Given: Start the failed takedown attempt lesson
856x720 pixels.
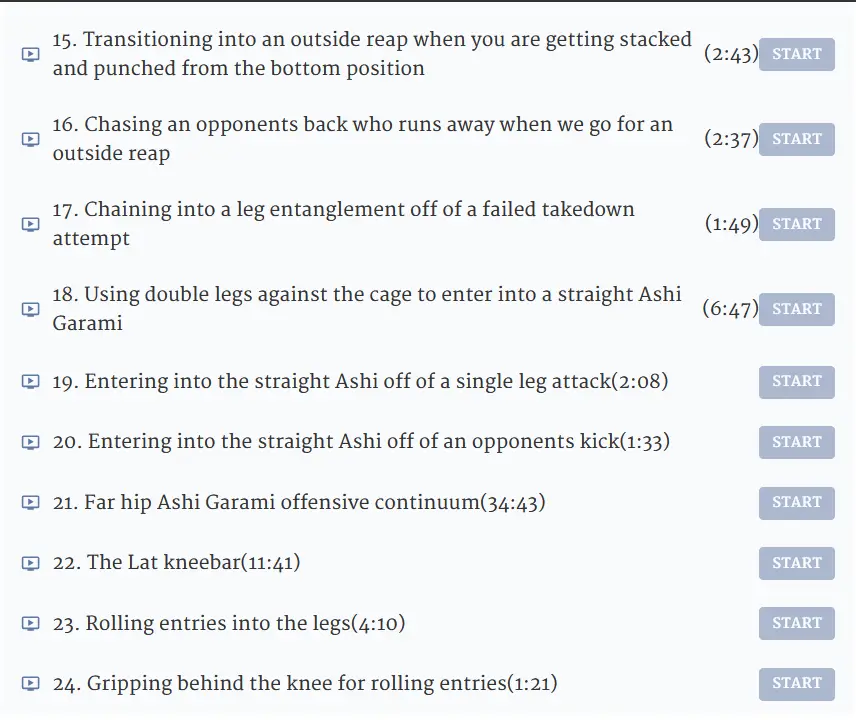Looking at the screenshot, I should coord(796,224).
